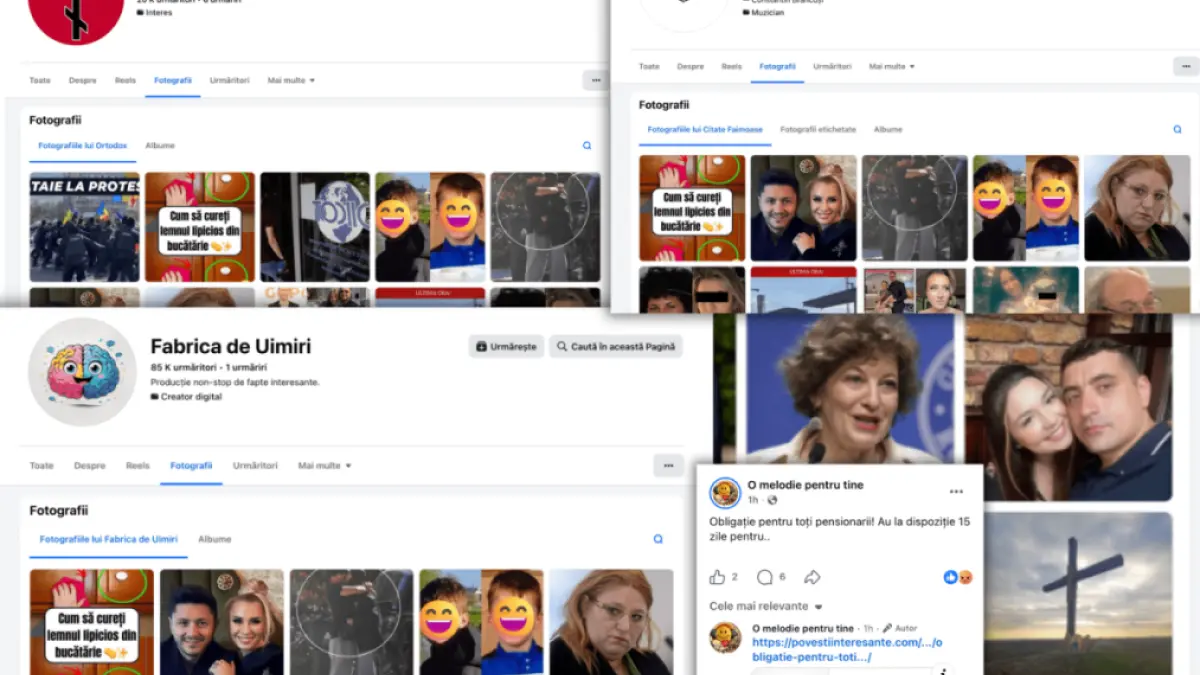The height and width of the screenshot is (675, 1200).
Task: Select Fotografiile lui Citate Faimoase sub-tab
Action: pyautogui.click(x=705, y=130)
